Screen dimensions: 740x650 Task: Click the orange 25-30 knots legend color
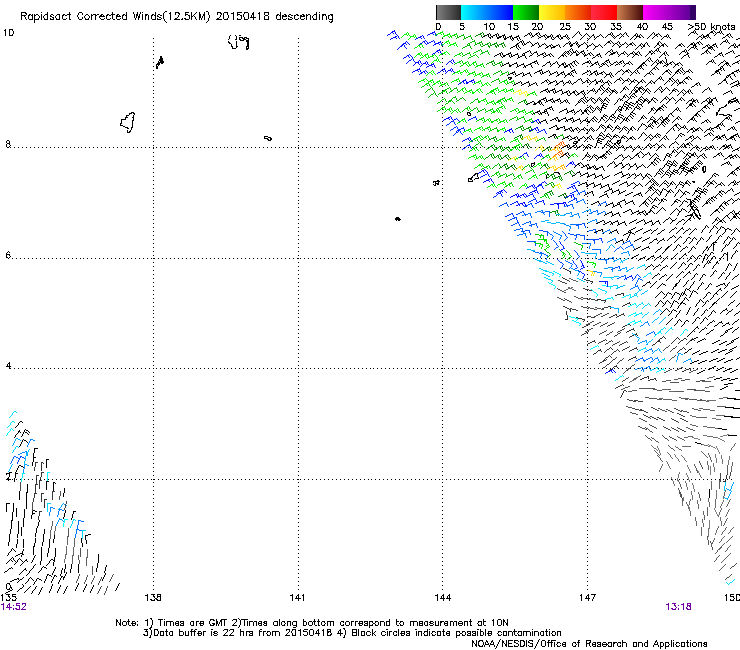[x=578, y=12]
